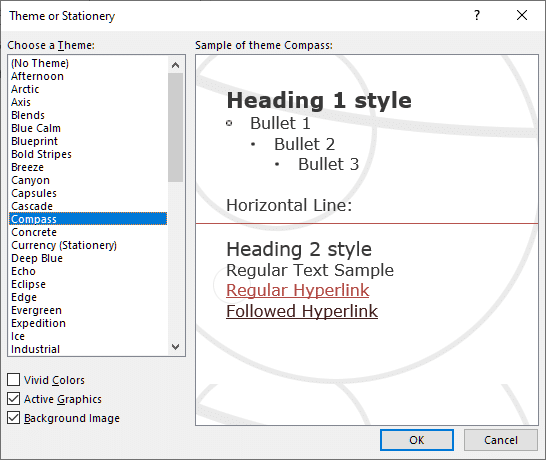Screen dimensions: 546x460
Task: Uncheck the Active Graphics checkbox
Action: tap(14, 398)
